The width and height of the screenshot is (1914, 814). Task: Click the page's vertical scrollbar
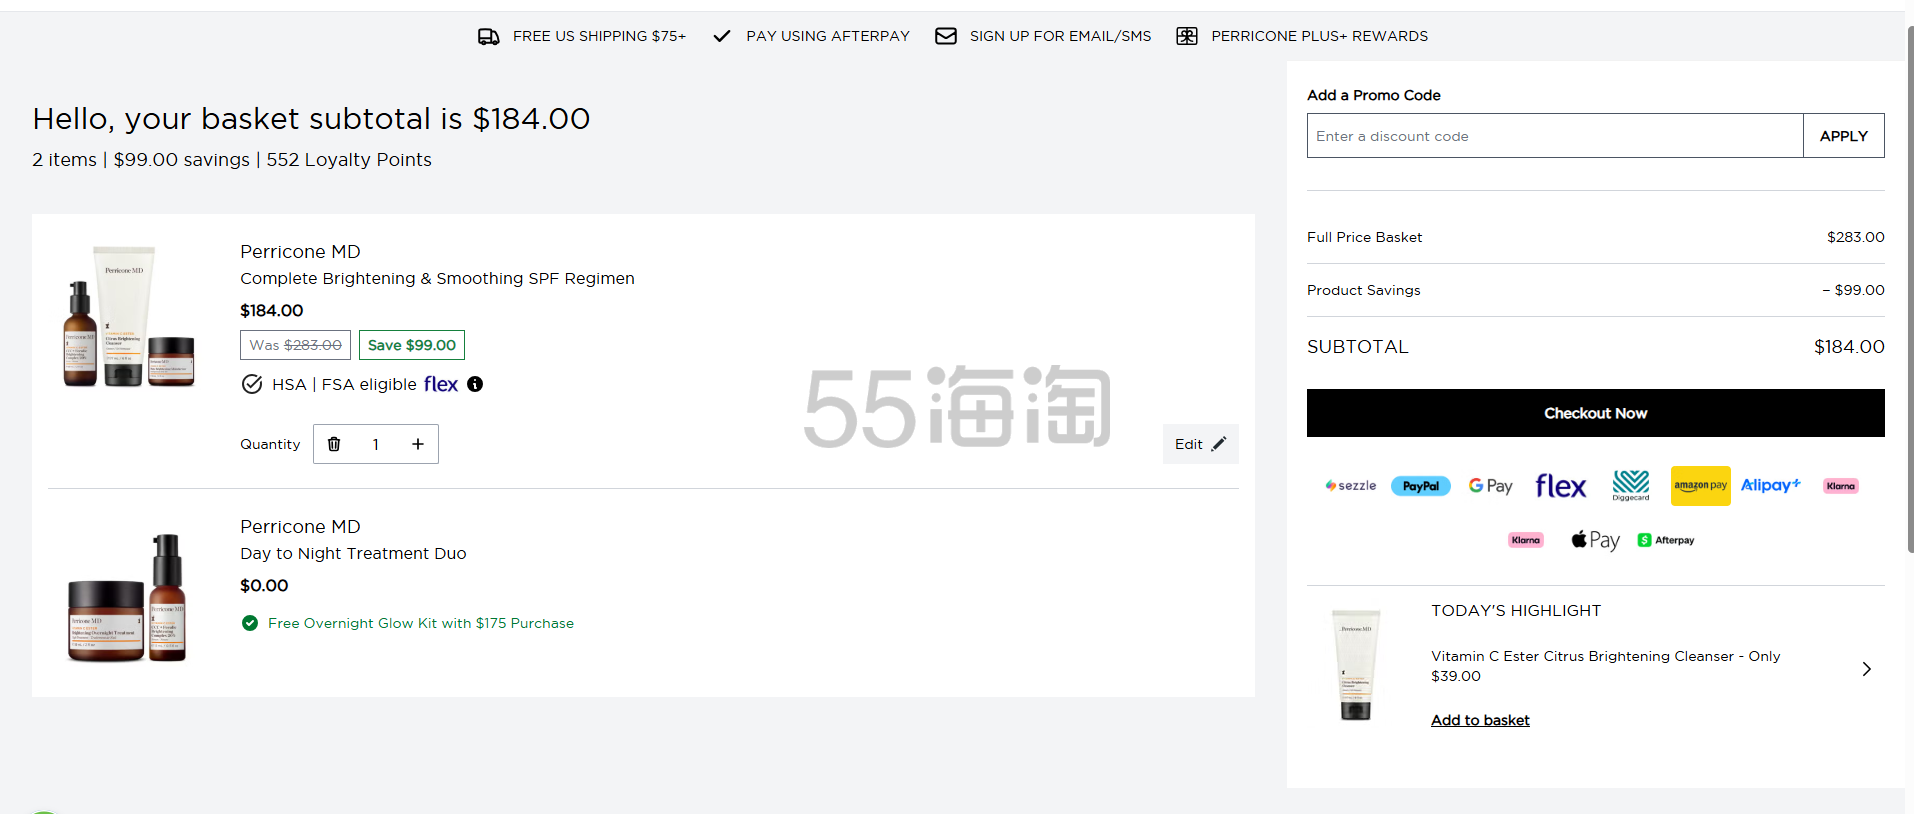tap(1909, 290)
